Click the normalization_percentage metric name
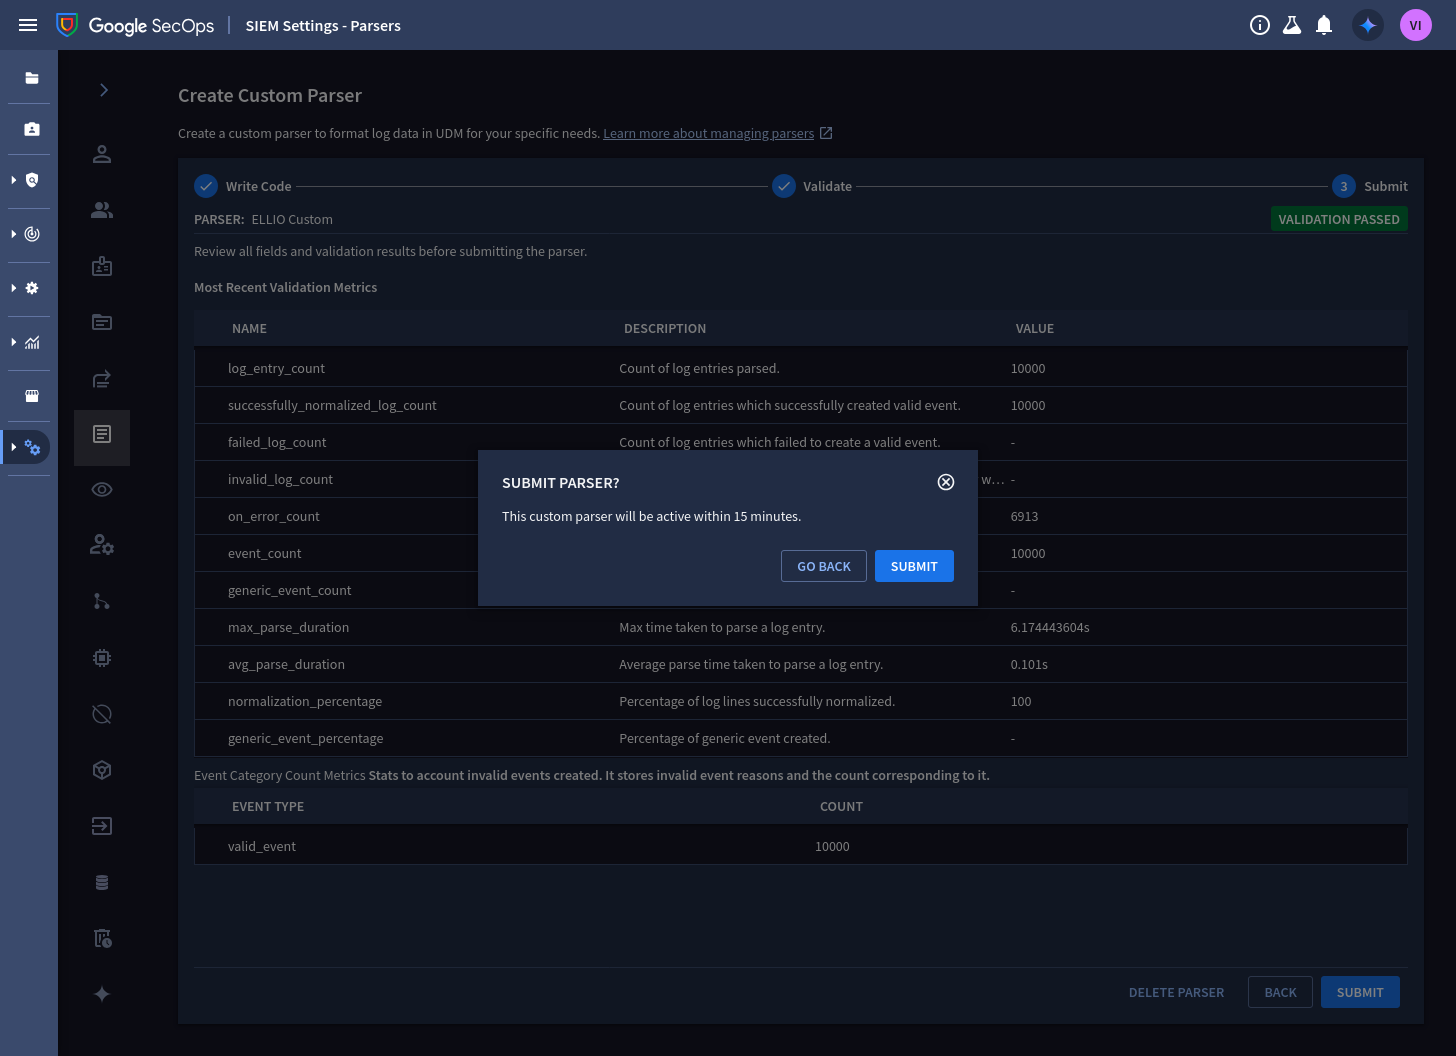The image size is (1456, 1056). pos(305,701)
